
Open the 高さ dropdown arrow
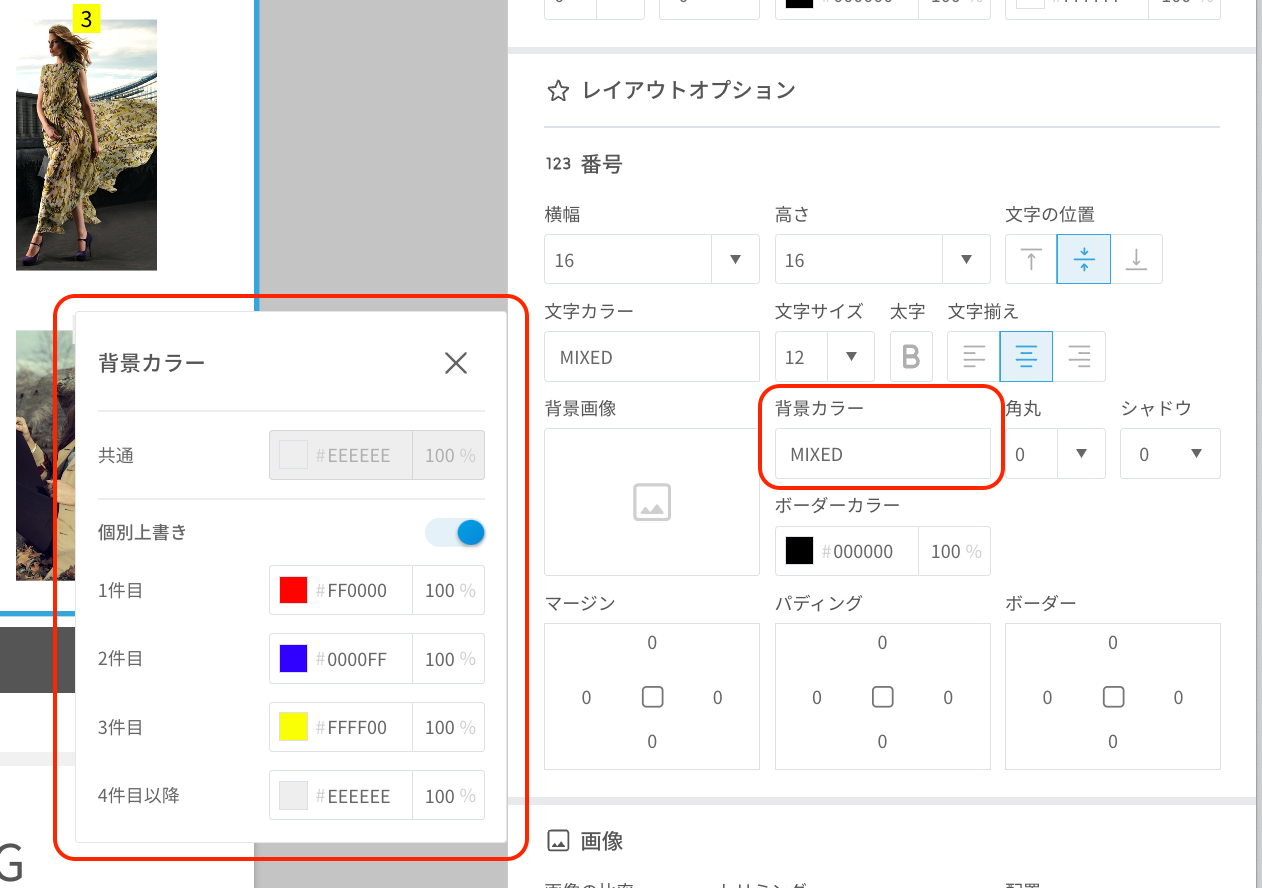[967, 260]
